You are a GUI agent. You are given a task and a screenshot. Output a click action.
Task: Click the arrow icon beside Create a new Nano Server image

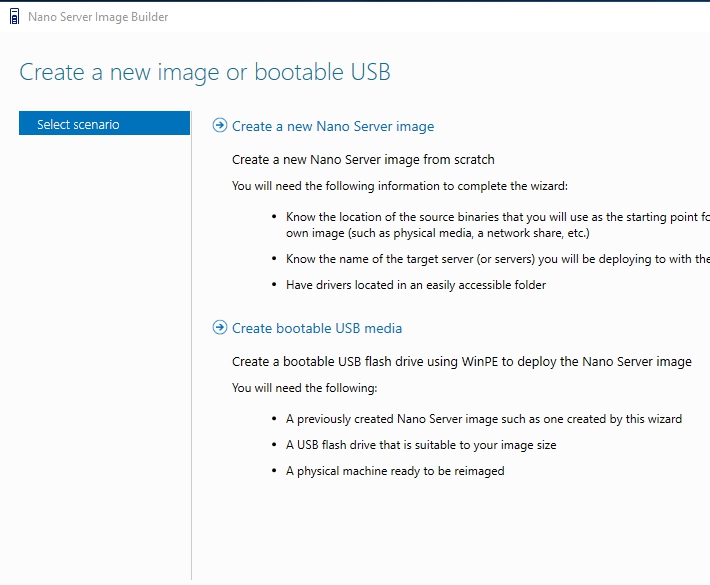(x=220, y=126)
